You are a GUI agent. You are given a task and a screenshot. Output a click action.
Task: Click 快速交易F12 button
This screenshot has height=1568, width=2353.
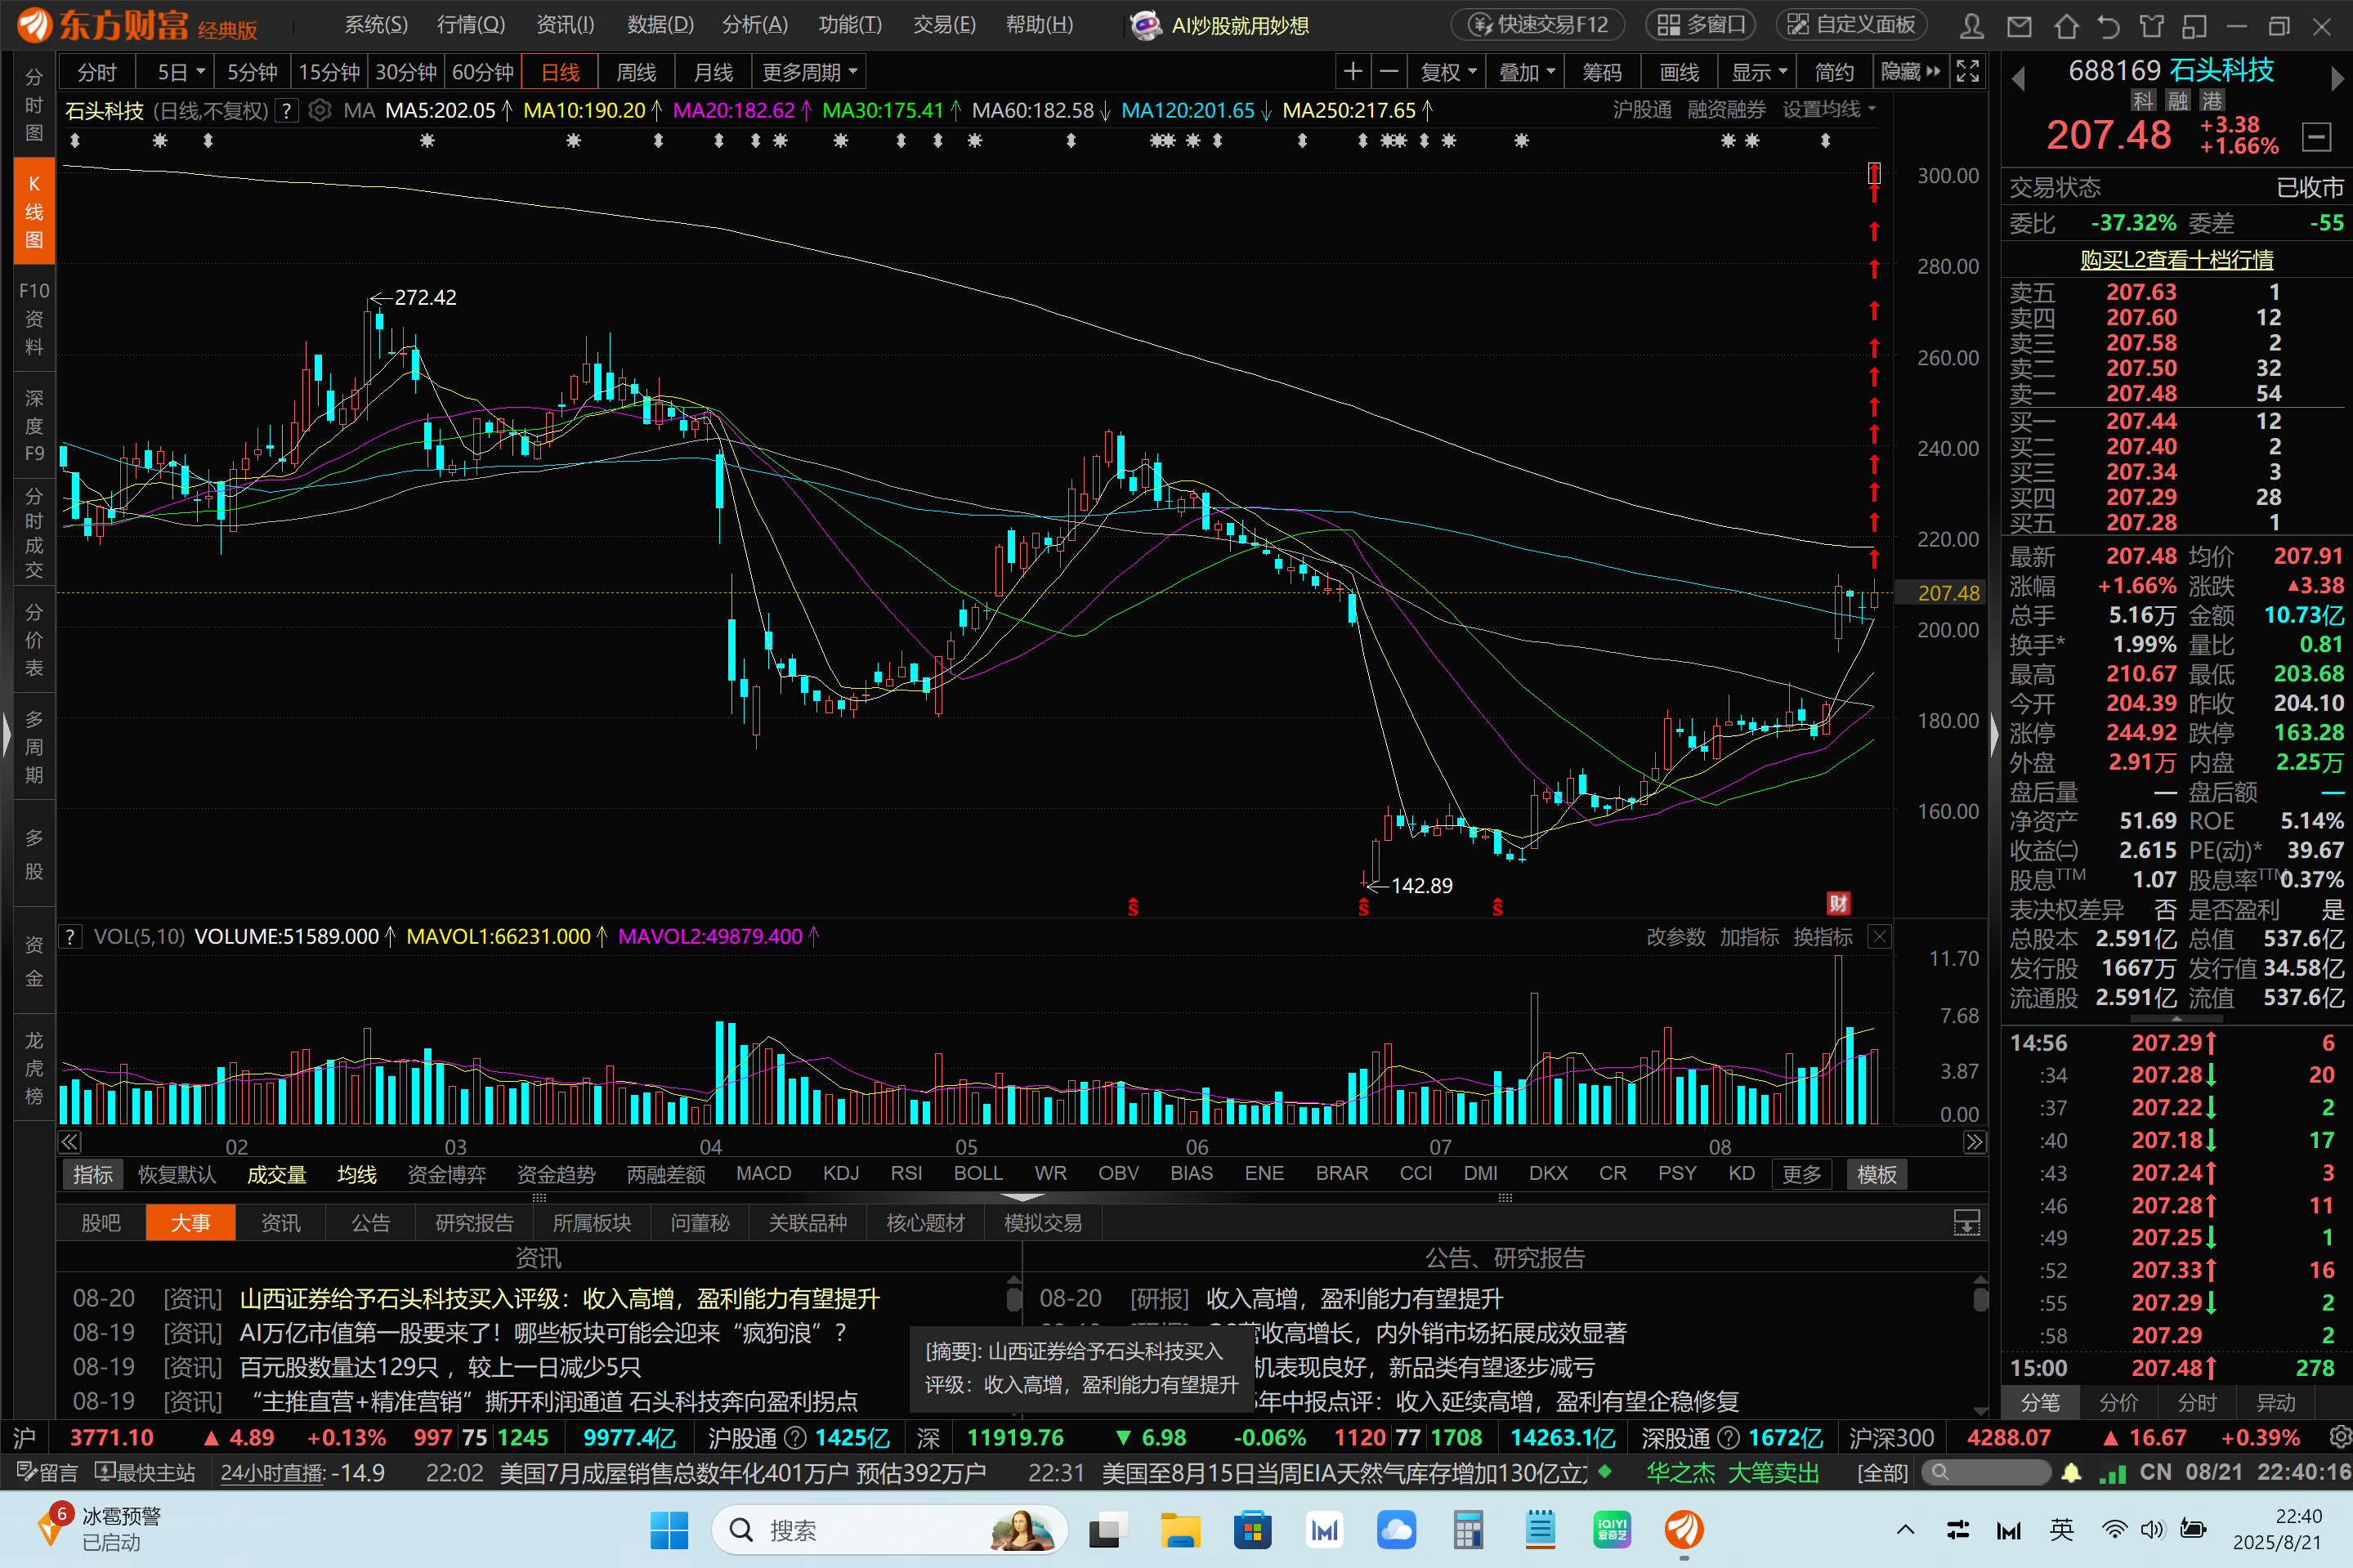(1539, 25)
